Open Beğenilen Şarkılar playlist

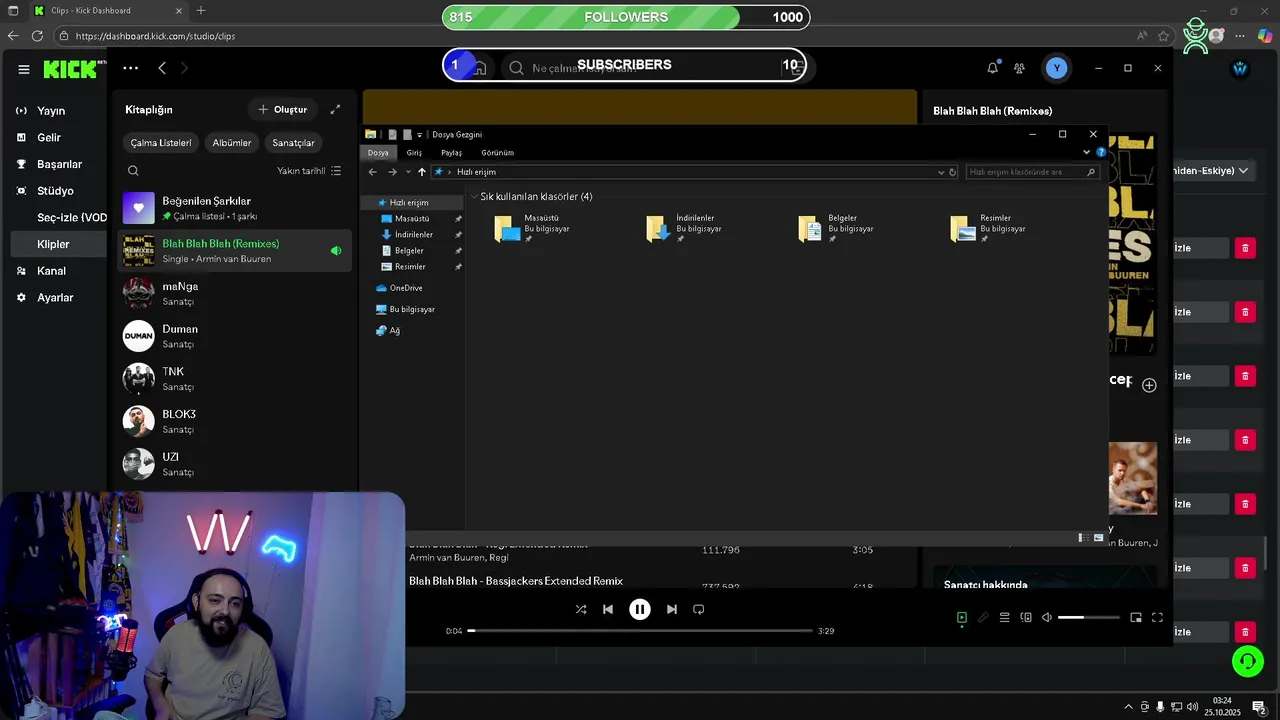pyautogui.click(x=235, y=208)
